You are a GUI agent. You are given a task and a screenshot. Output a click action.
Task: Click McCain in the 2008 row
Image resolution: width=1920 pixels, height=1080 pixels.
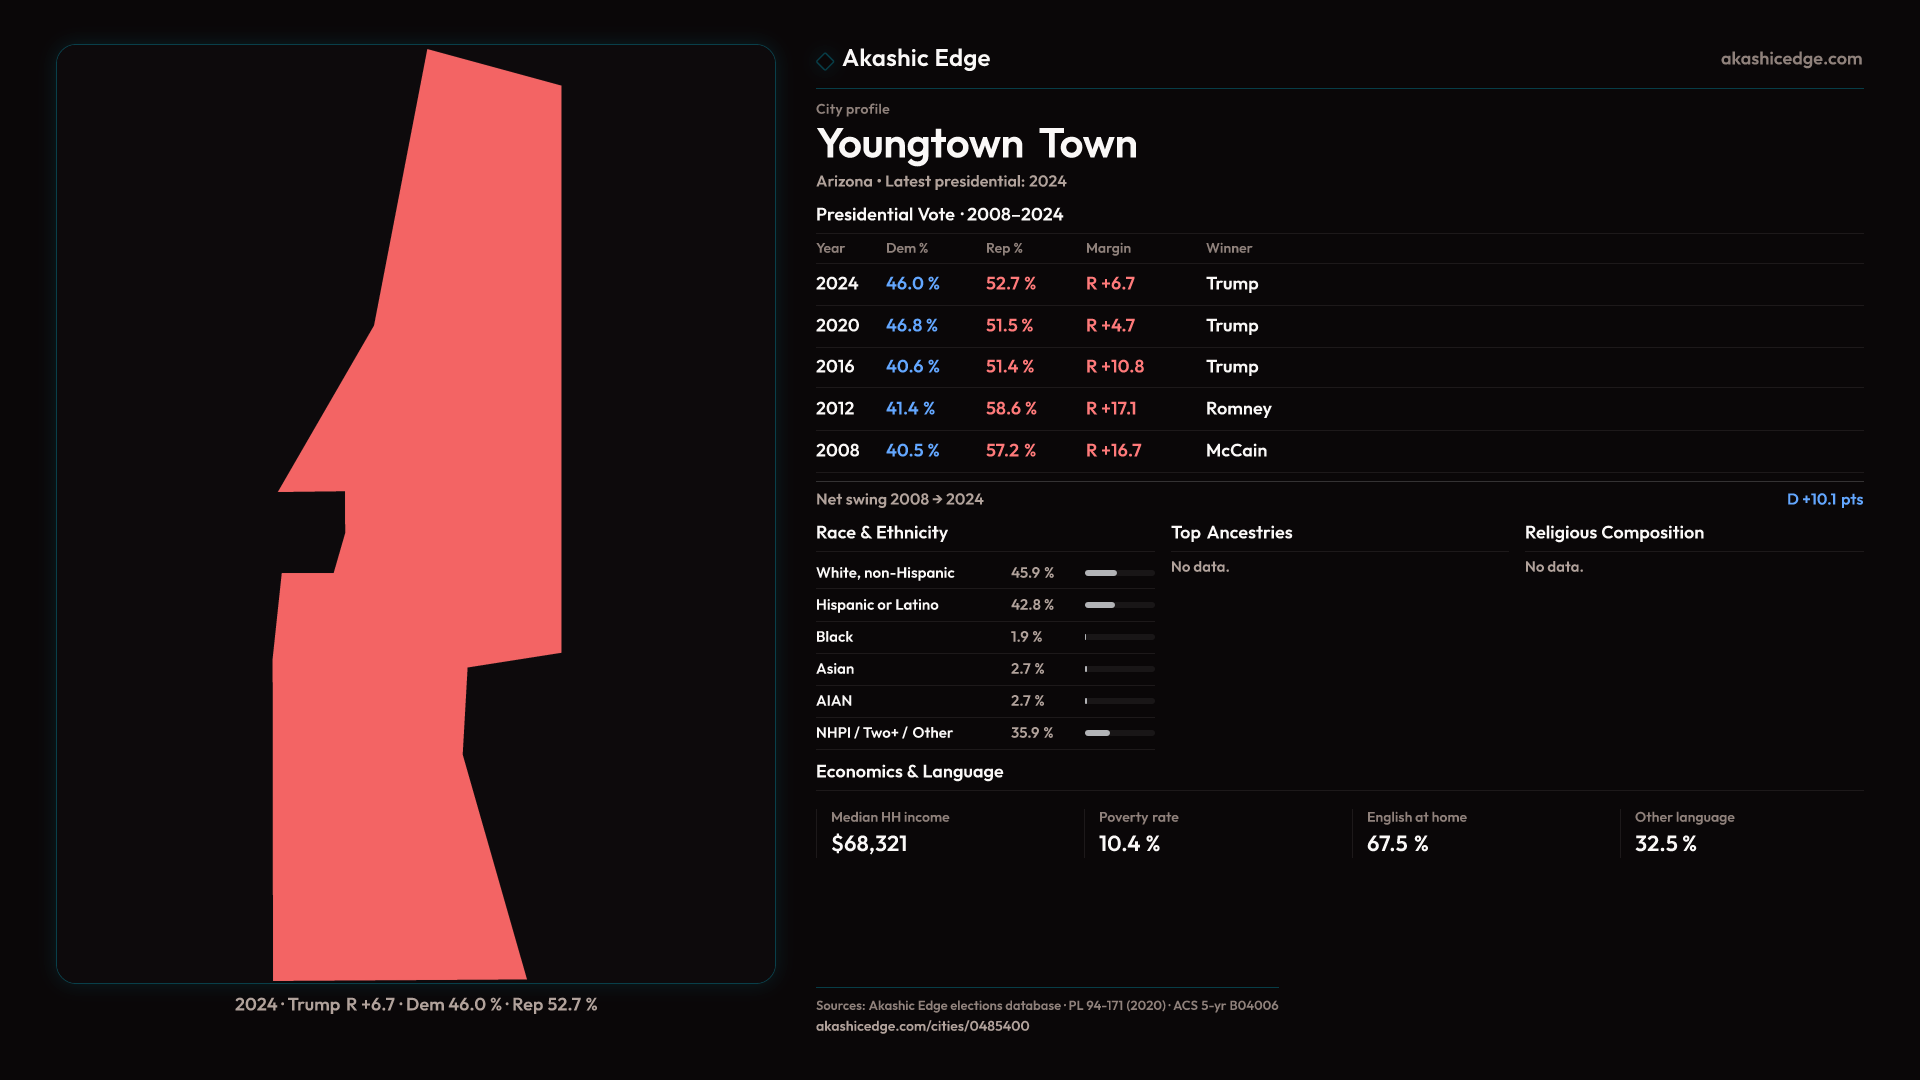(1236, 451)
